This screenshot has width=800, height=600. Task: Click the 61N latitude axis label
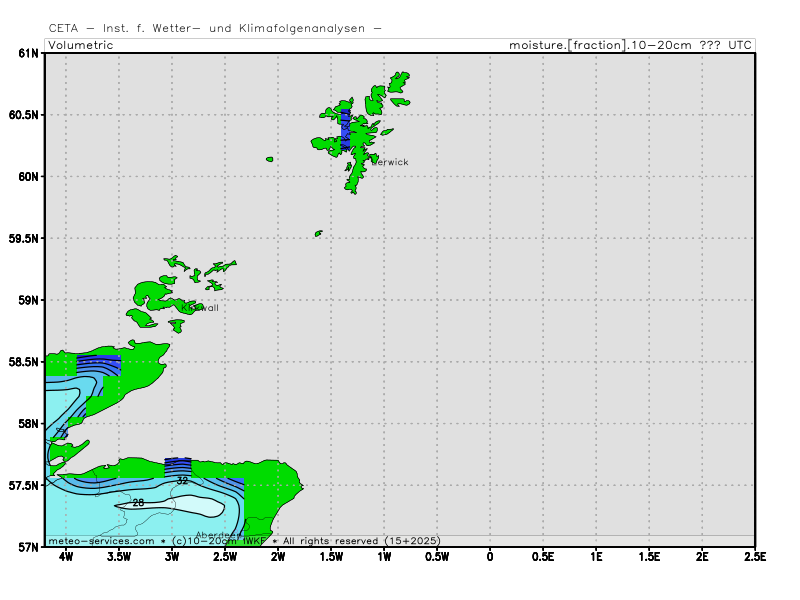28,53
